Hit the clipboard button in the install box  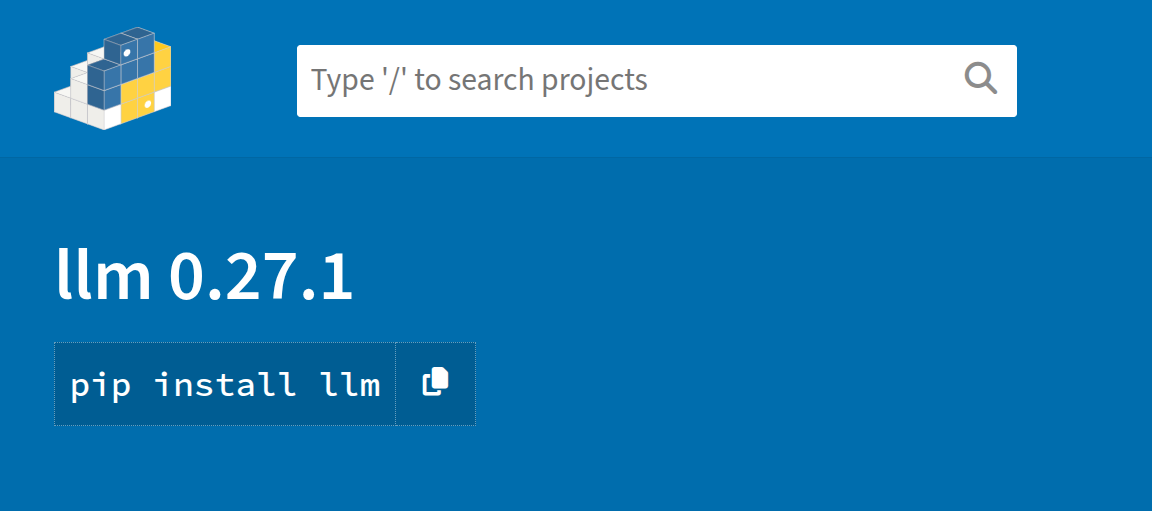435,383
